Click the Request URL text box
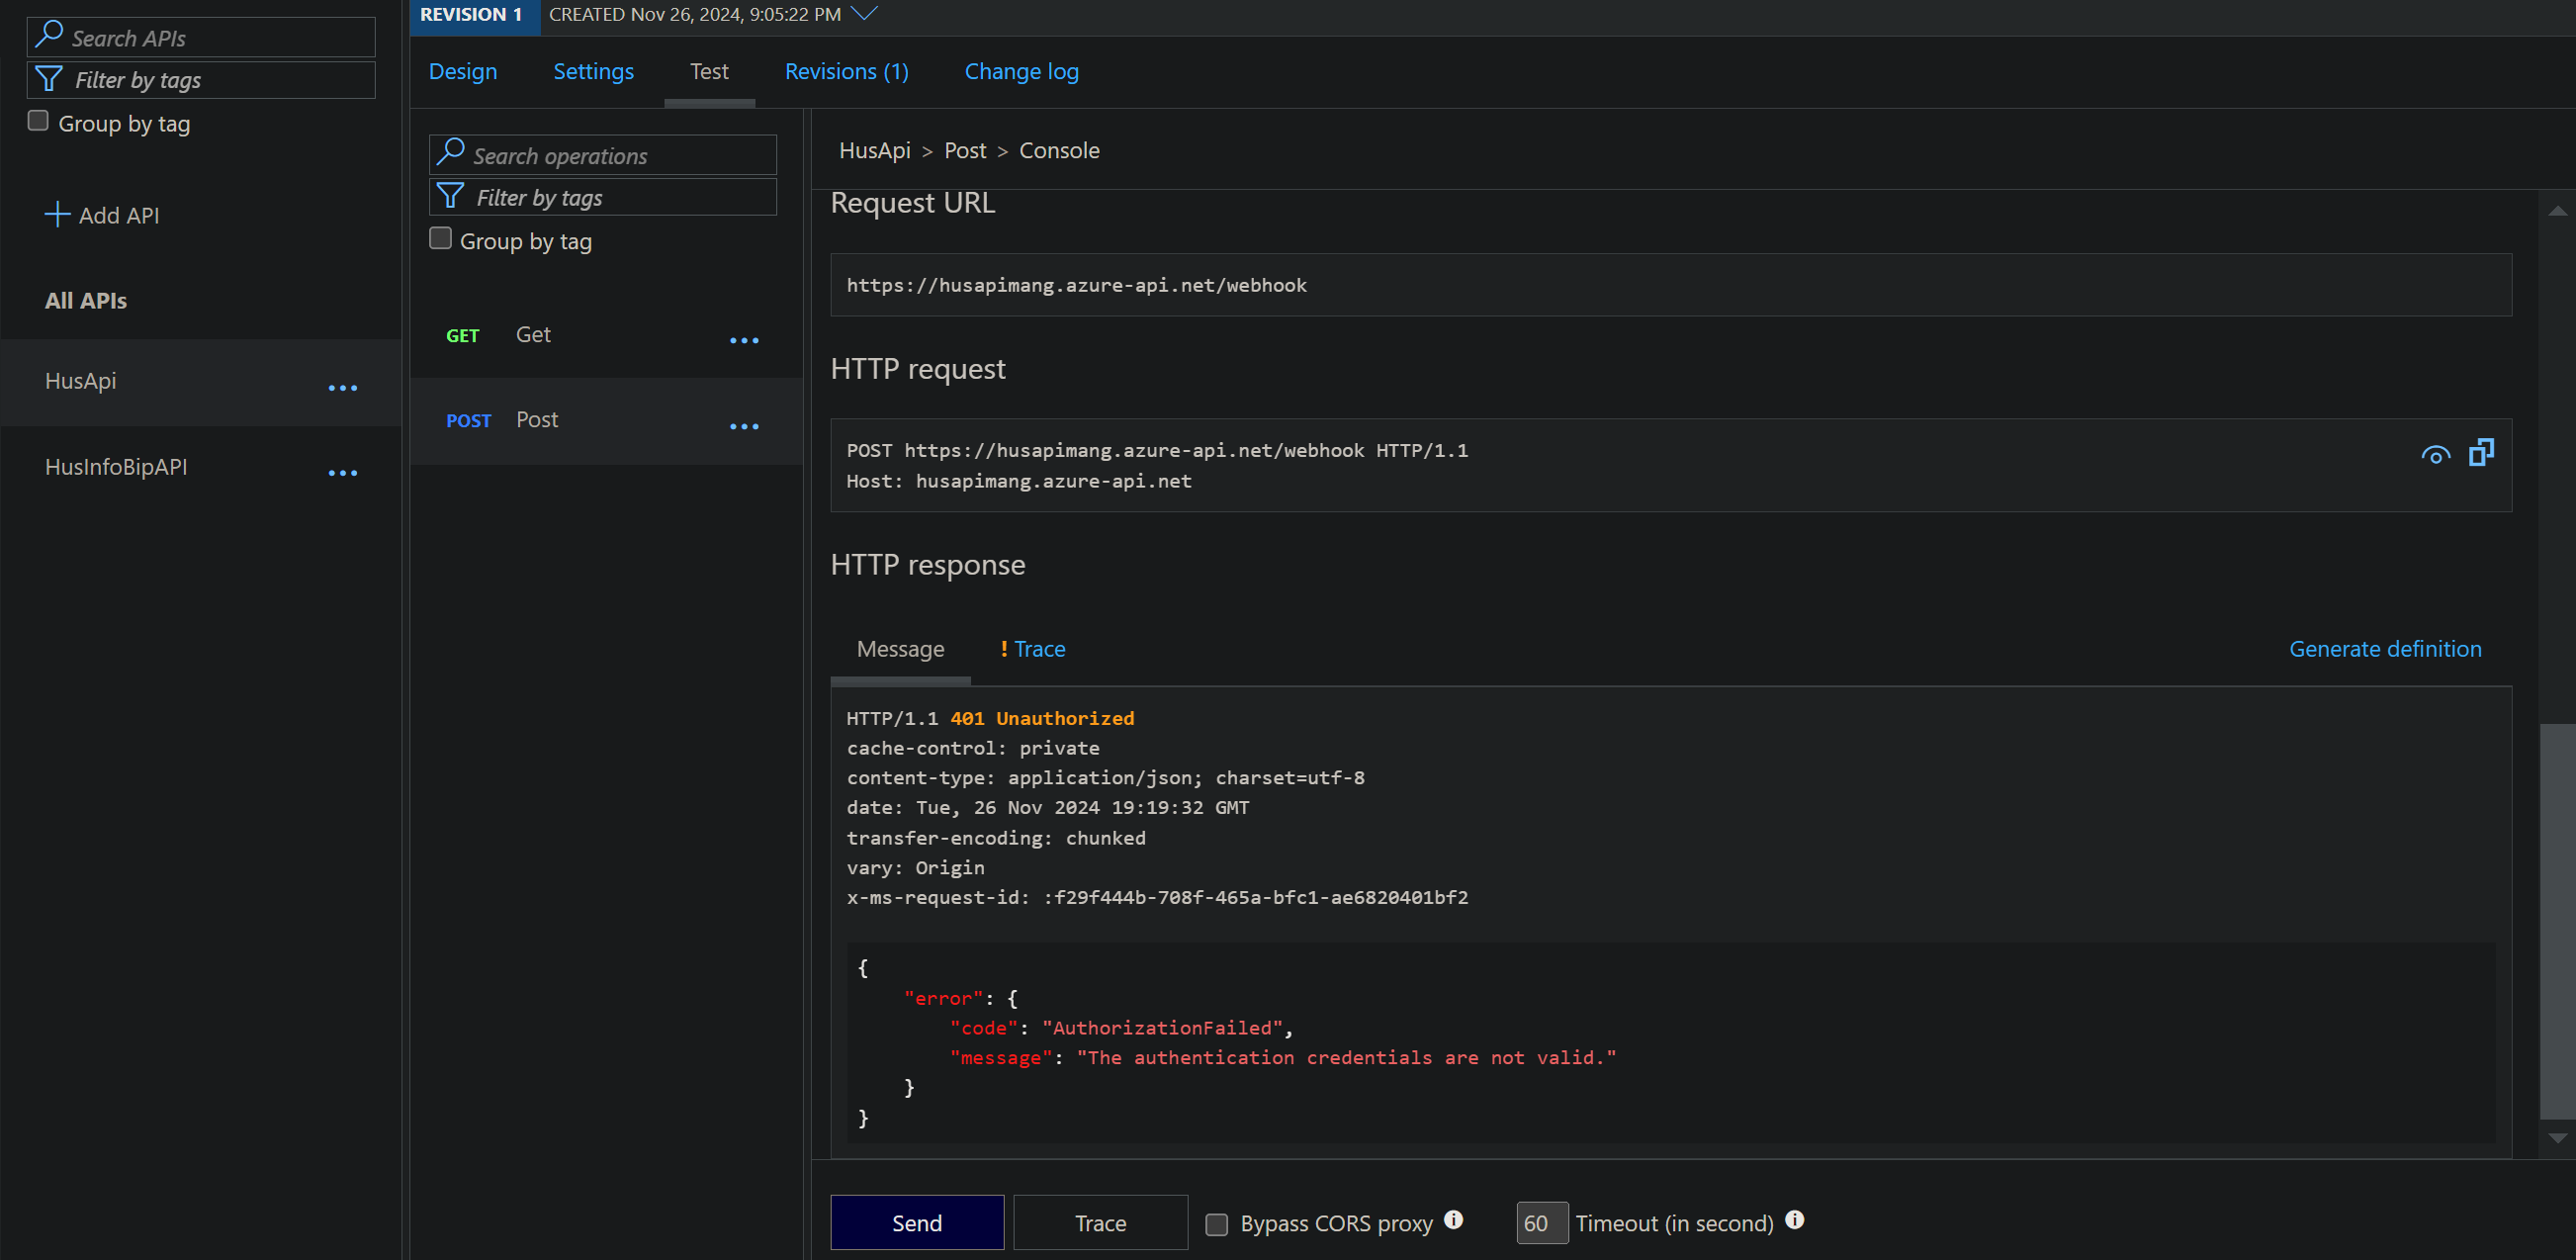Screen dimensions: 2576x1260 pos(1671,285)
